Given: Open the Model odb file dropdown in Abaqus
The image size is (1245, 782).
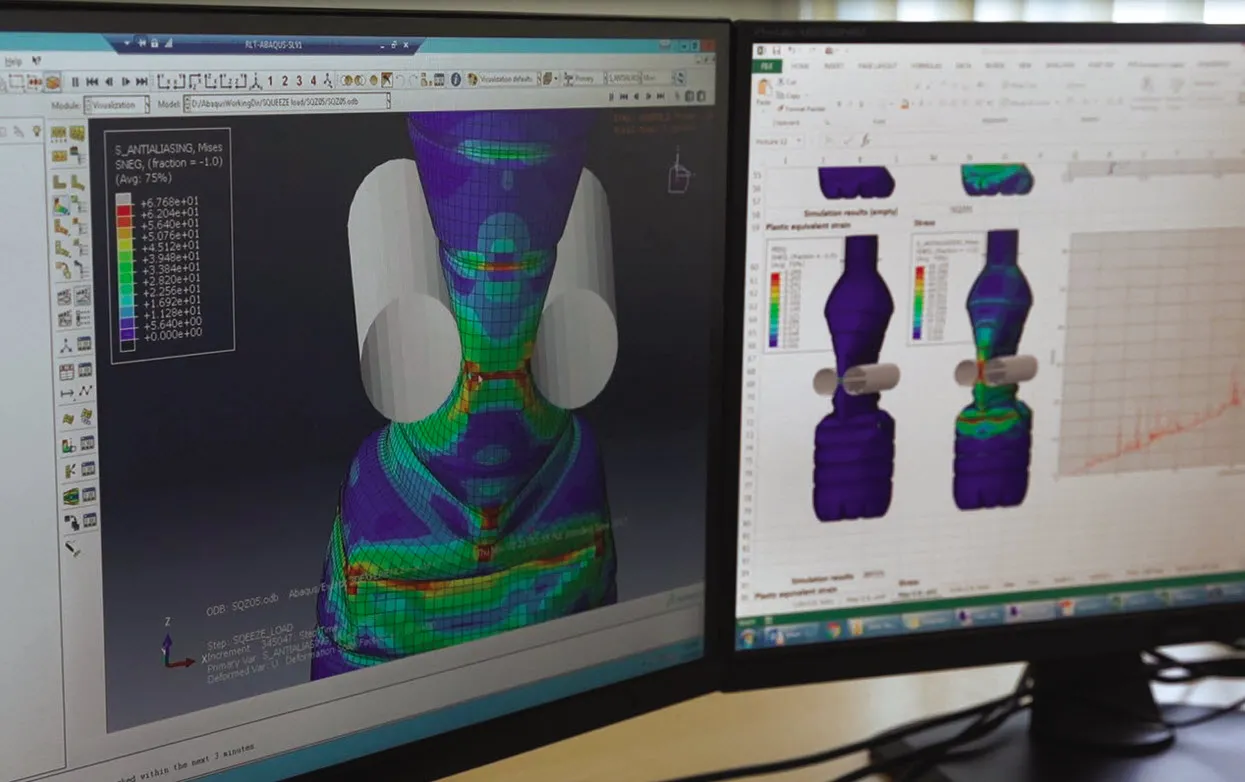Looking at the screenshot, I should [x=387, y=101].
